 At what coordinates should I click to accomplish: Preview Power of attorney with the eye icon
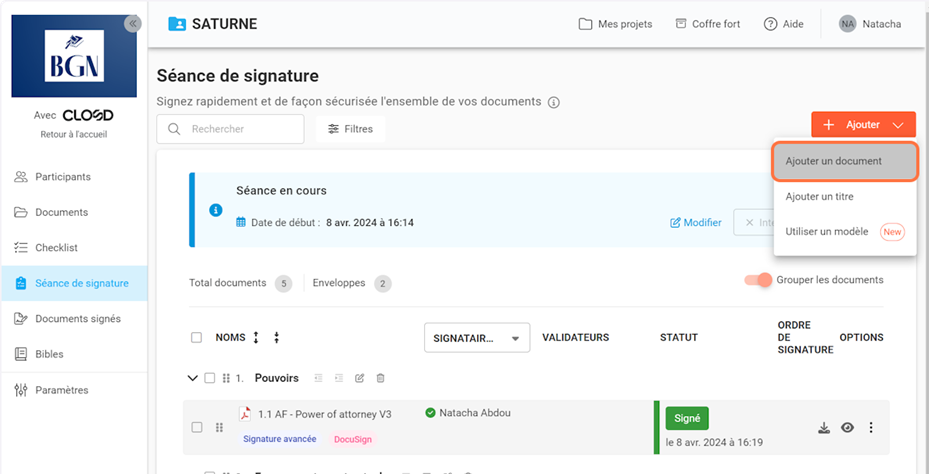pos(847,428)
